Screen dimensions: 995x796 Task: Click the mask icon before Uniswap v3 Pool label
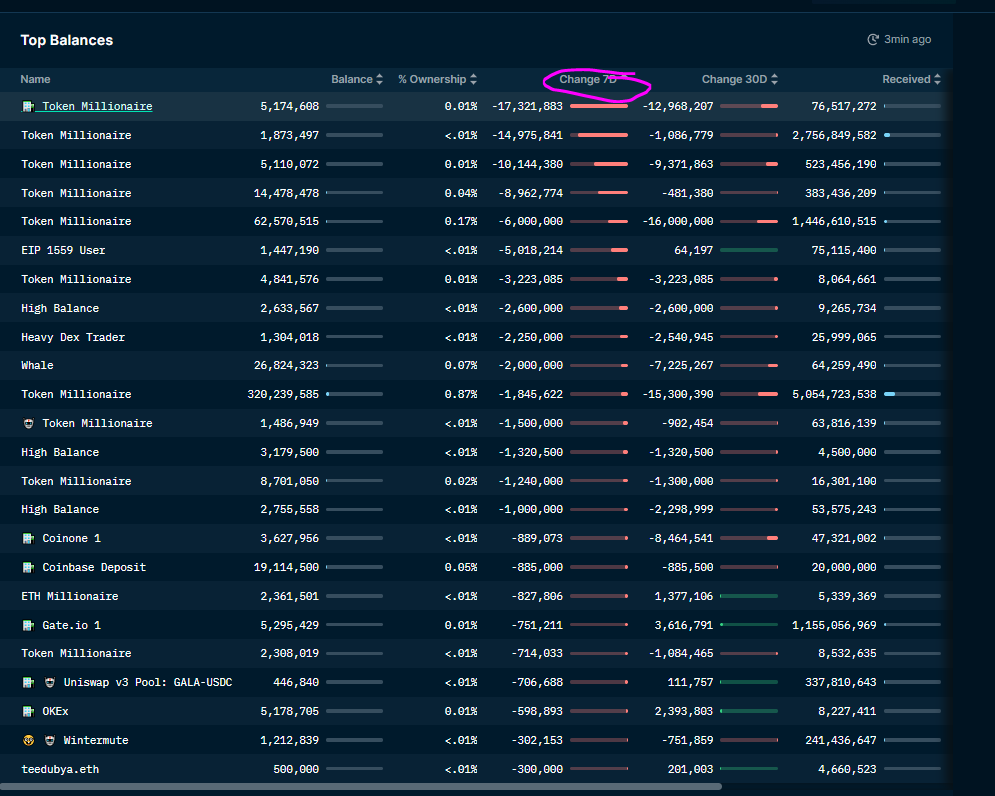[49, 682]
